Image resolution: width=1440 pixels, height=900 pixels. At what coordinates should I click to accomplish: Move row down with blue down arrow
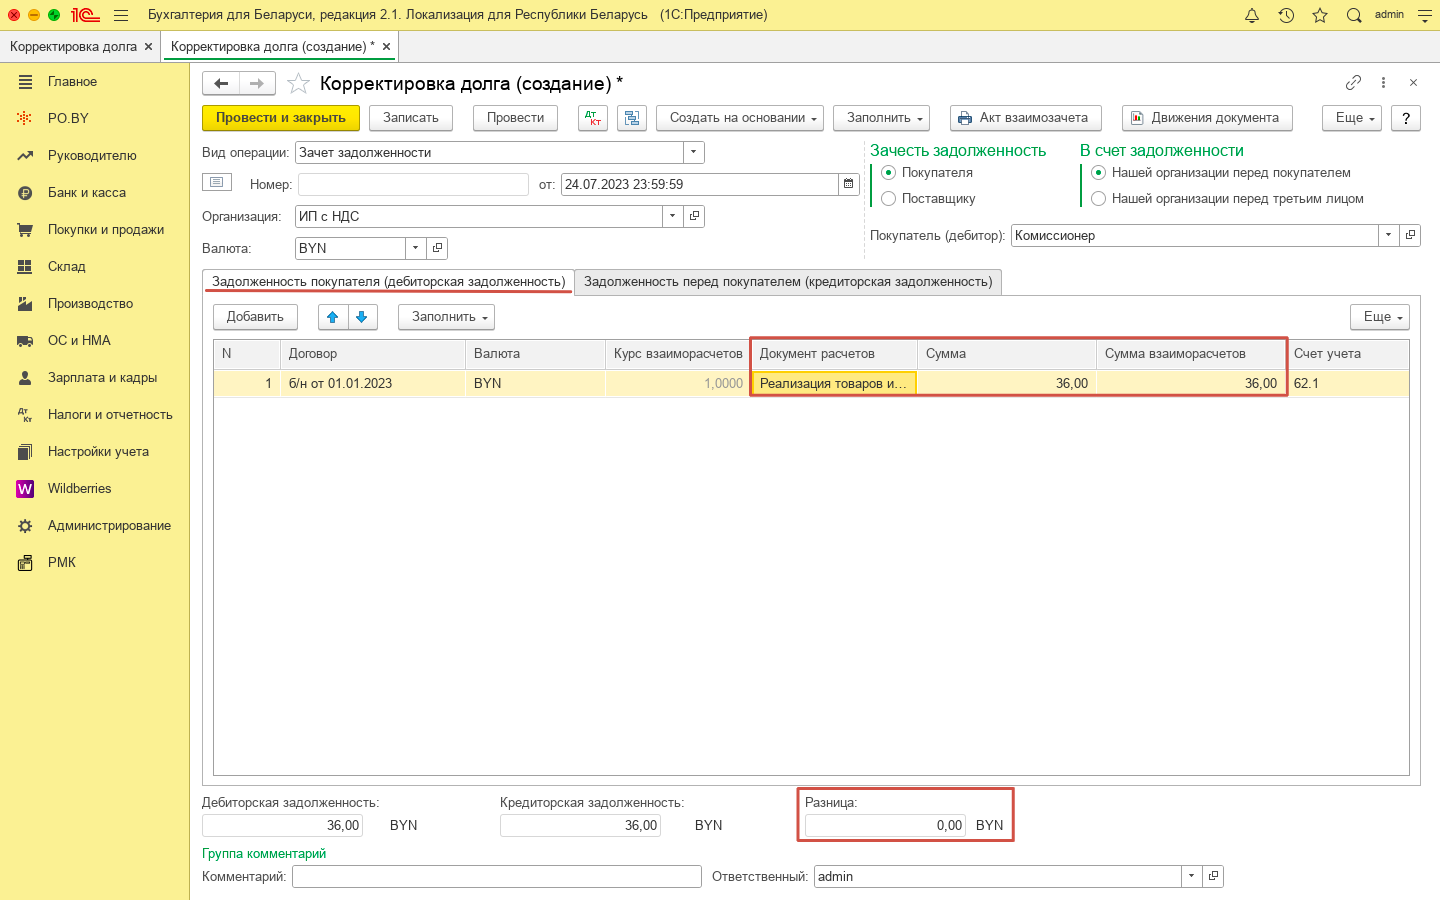pos(362,317)
